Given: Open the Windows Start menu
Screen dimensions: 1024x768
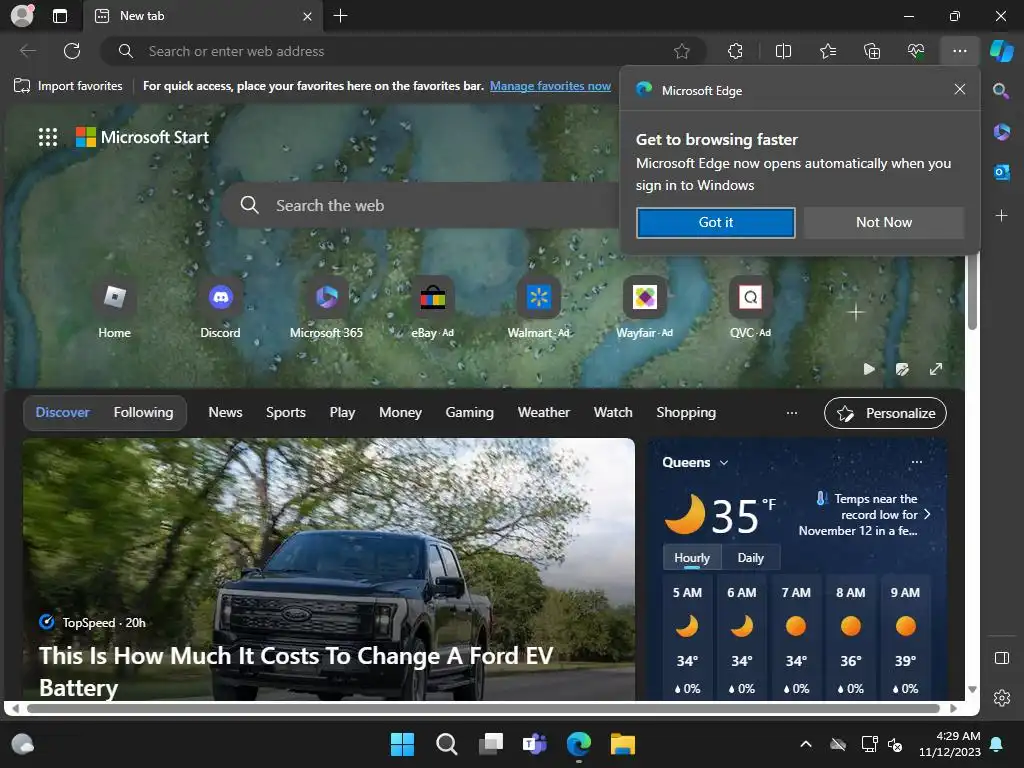Looking at the screenshot, I should coord(402,744).
